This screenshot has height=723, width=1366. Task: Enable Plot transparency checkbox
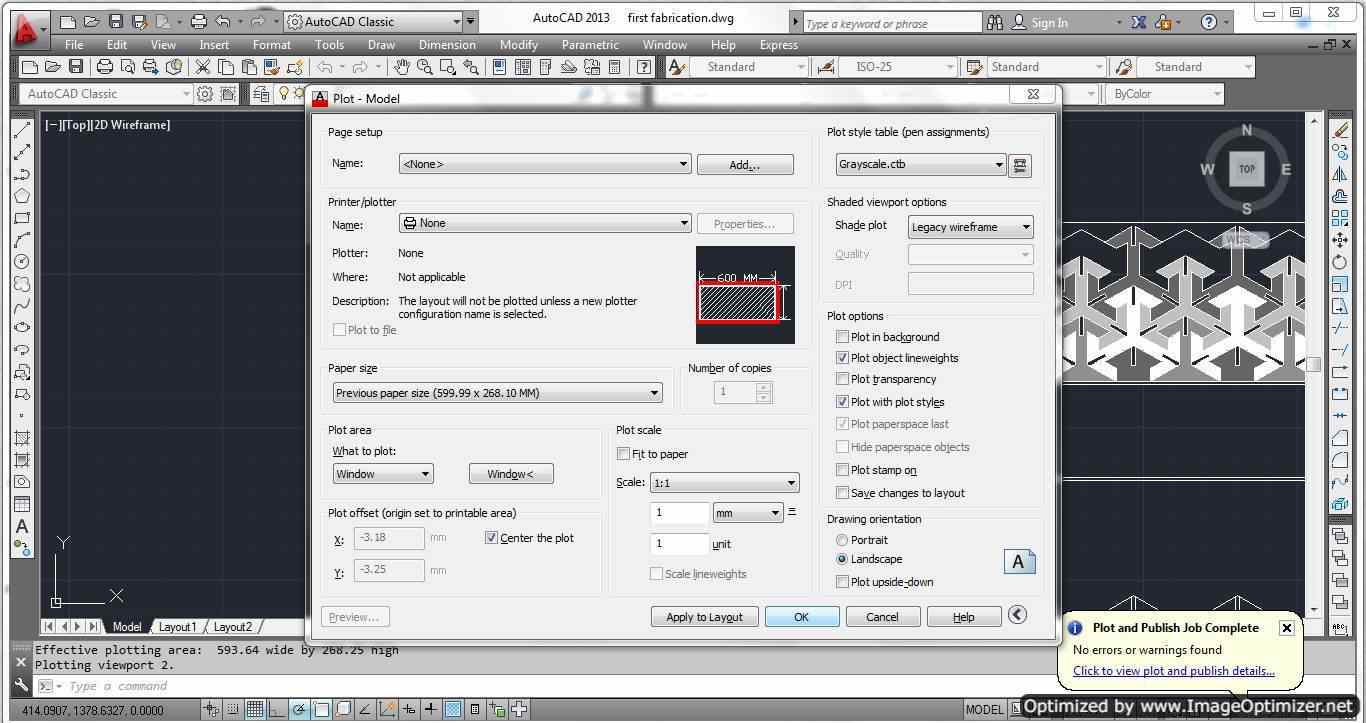coord(842,379)
